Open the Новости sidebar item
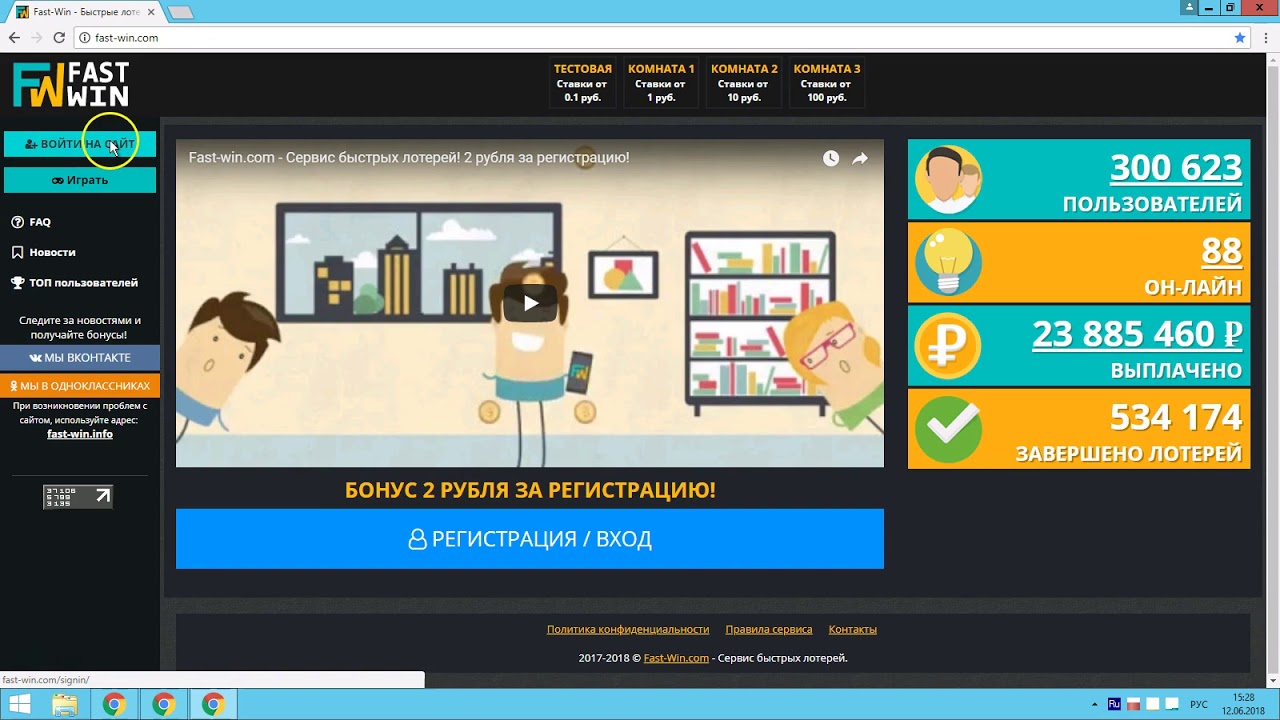This screenshot has width=1280, height=720. pyautogui.click(x=43, y=252)
